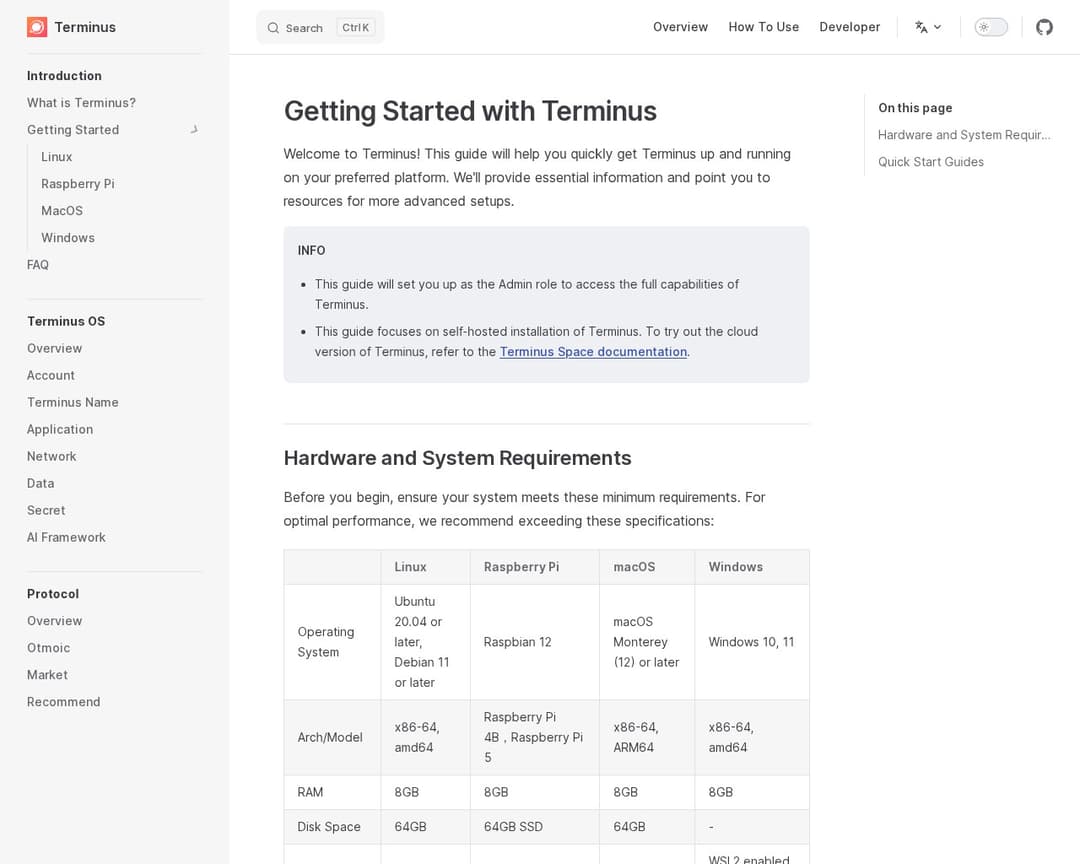The height and width of the screenshot is (864, 1080).
Task: Open the Recommend page
Action: point(63,702)
